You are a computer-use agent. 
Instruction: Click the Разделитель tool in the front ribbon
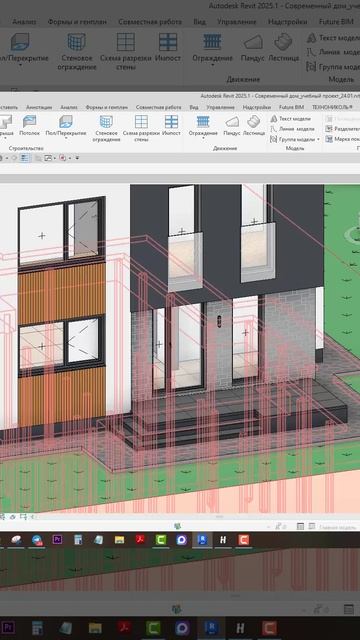(342, 129)
